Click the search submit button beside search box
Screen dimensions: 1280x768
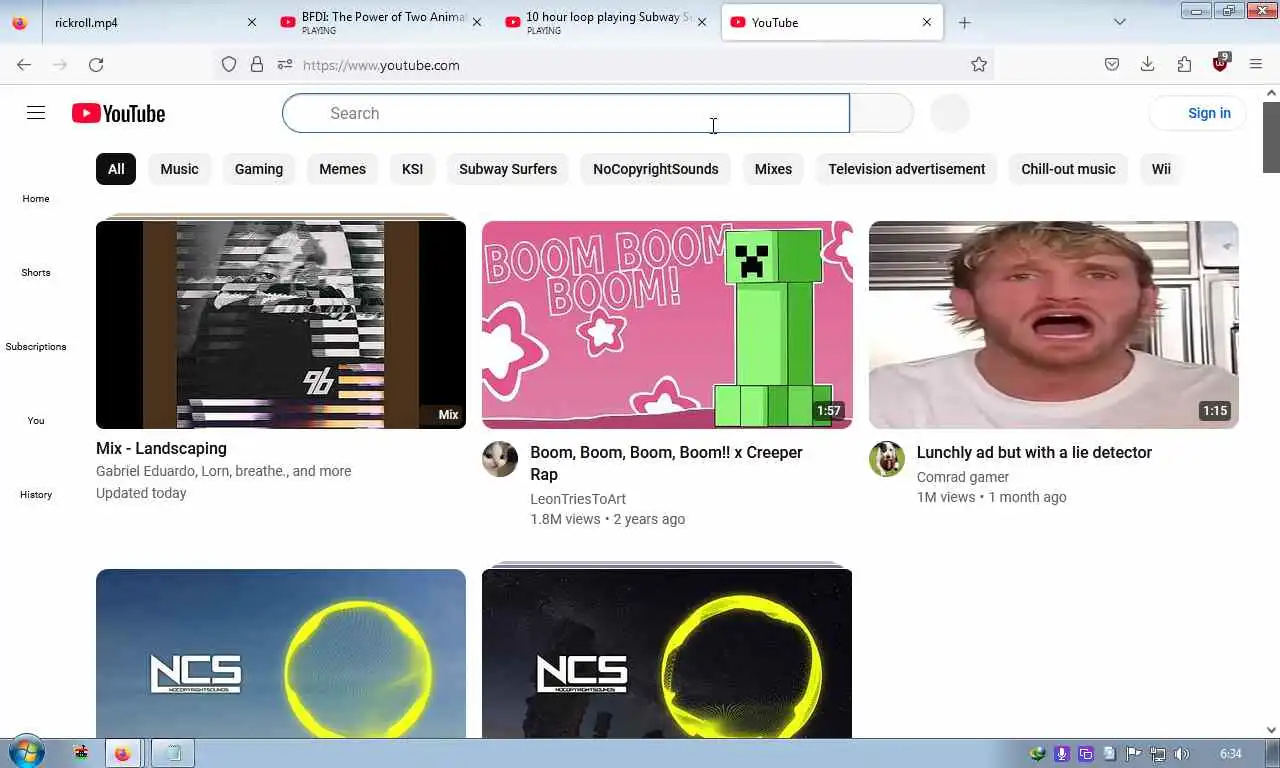[881, 113]
